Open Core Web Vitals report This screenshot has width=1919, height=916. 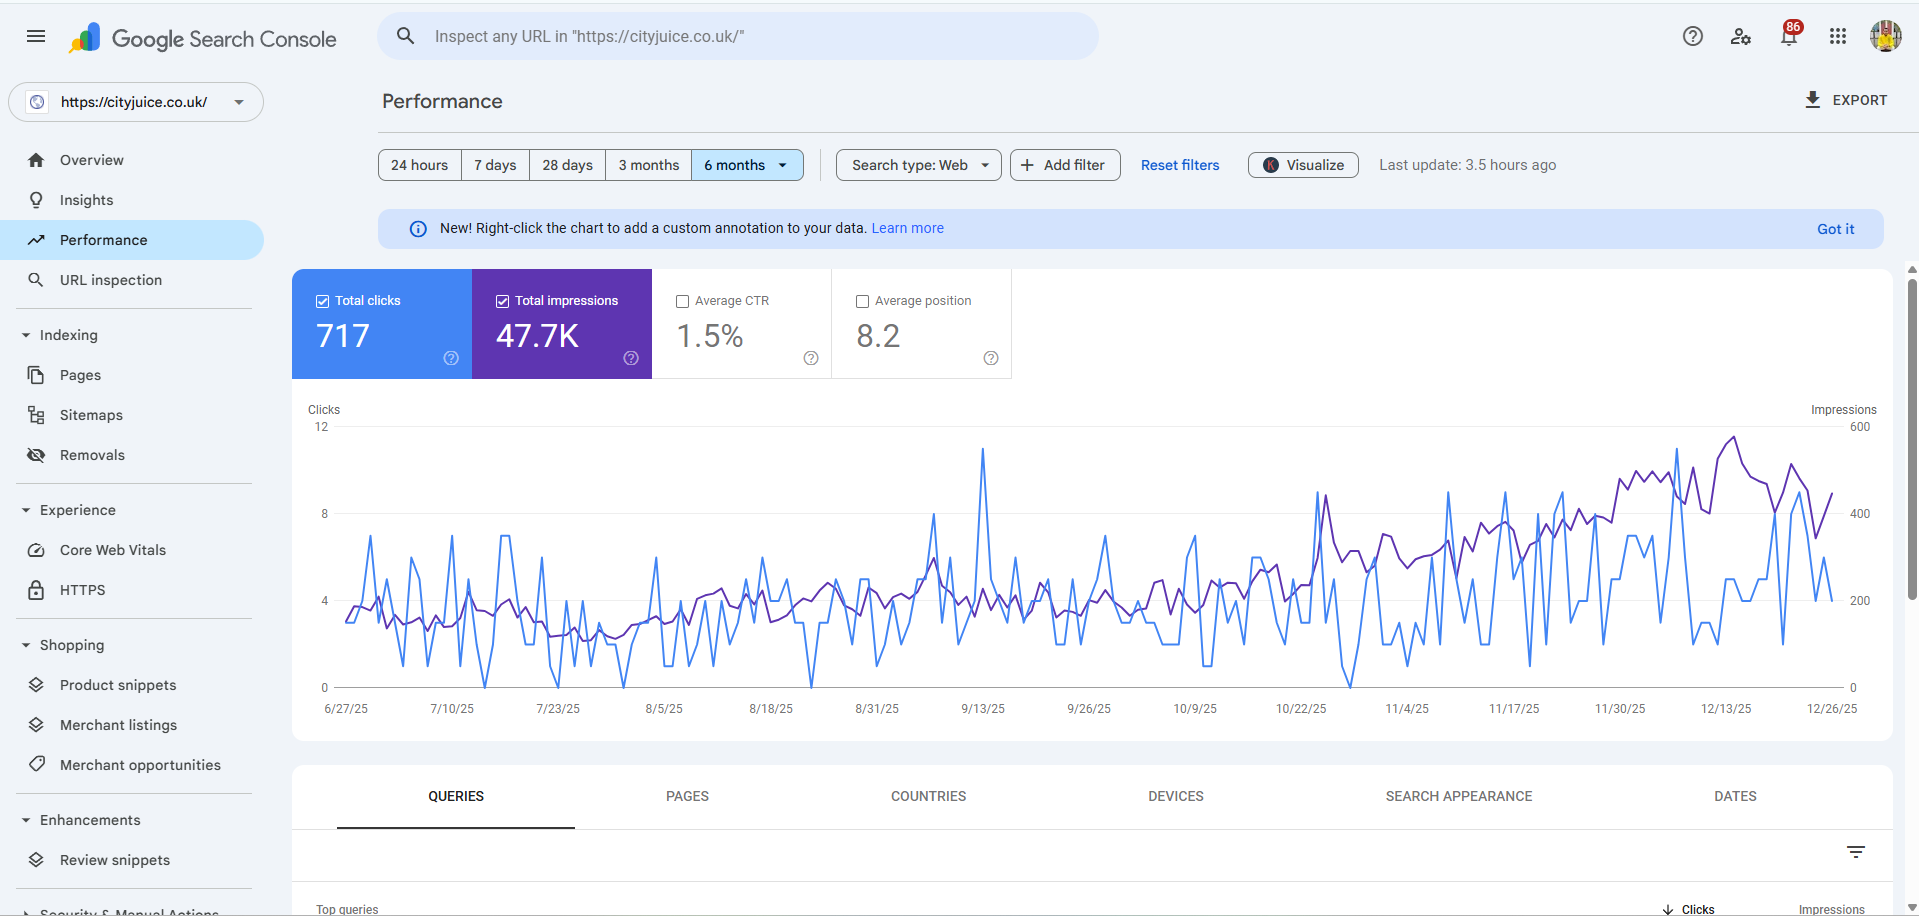(x=112, y=549)
